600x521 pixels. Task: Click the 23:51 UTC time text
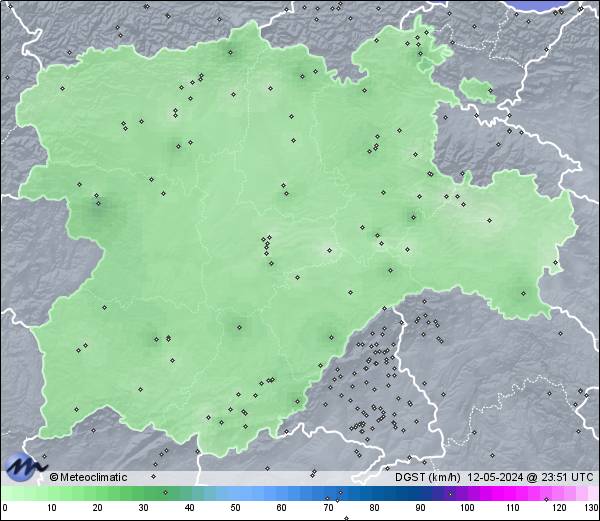pos(566,477)
